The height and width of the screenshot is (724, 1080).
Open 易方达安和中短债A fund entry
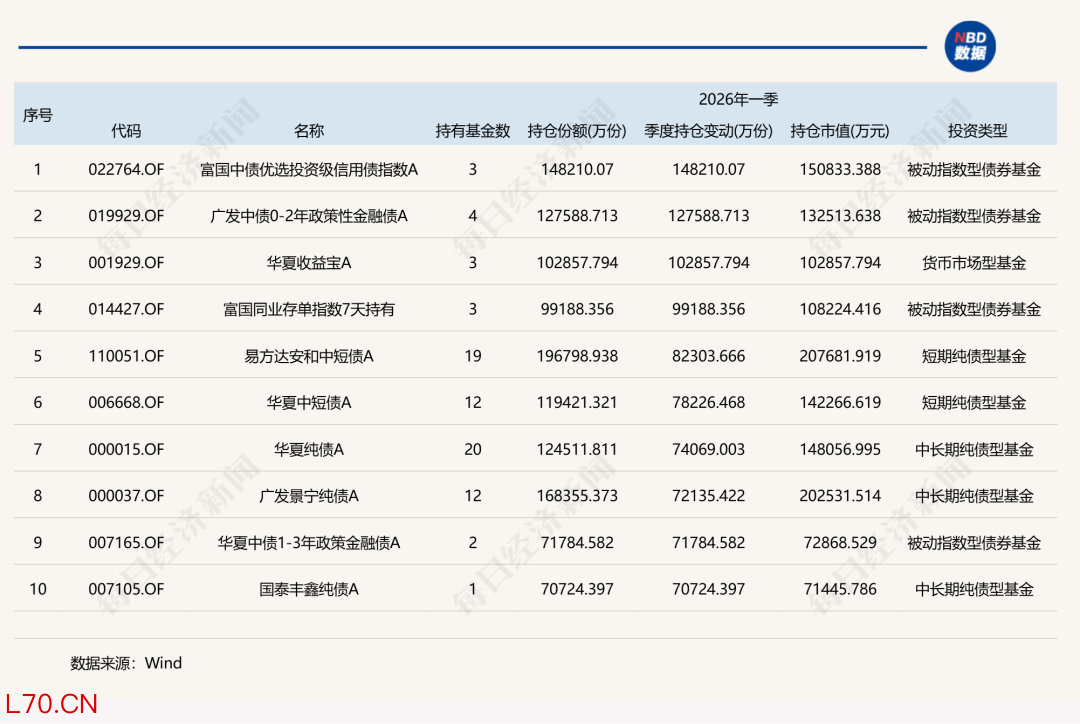[309, 356]
